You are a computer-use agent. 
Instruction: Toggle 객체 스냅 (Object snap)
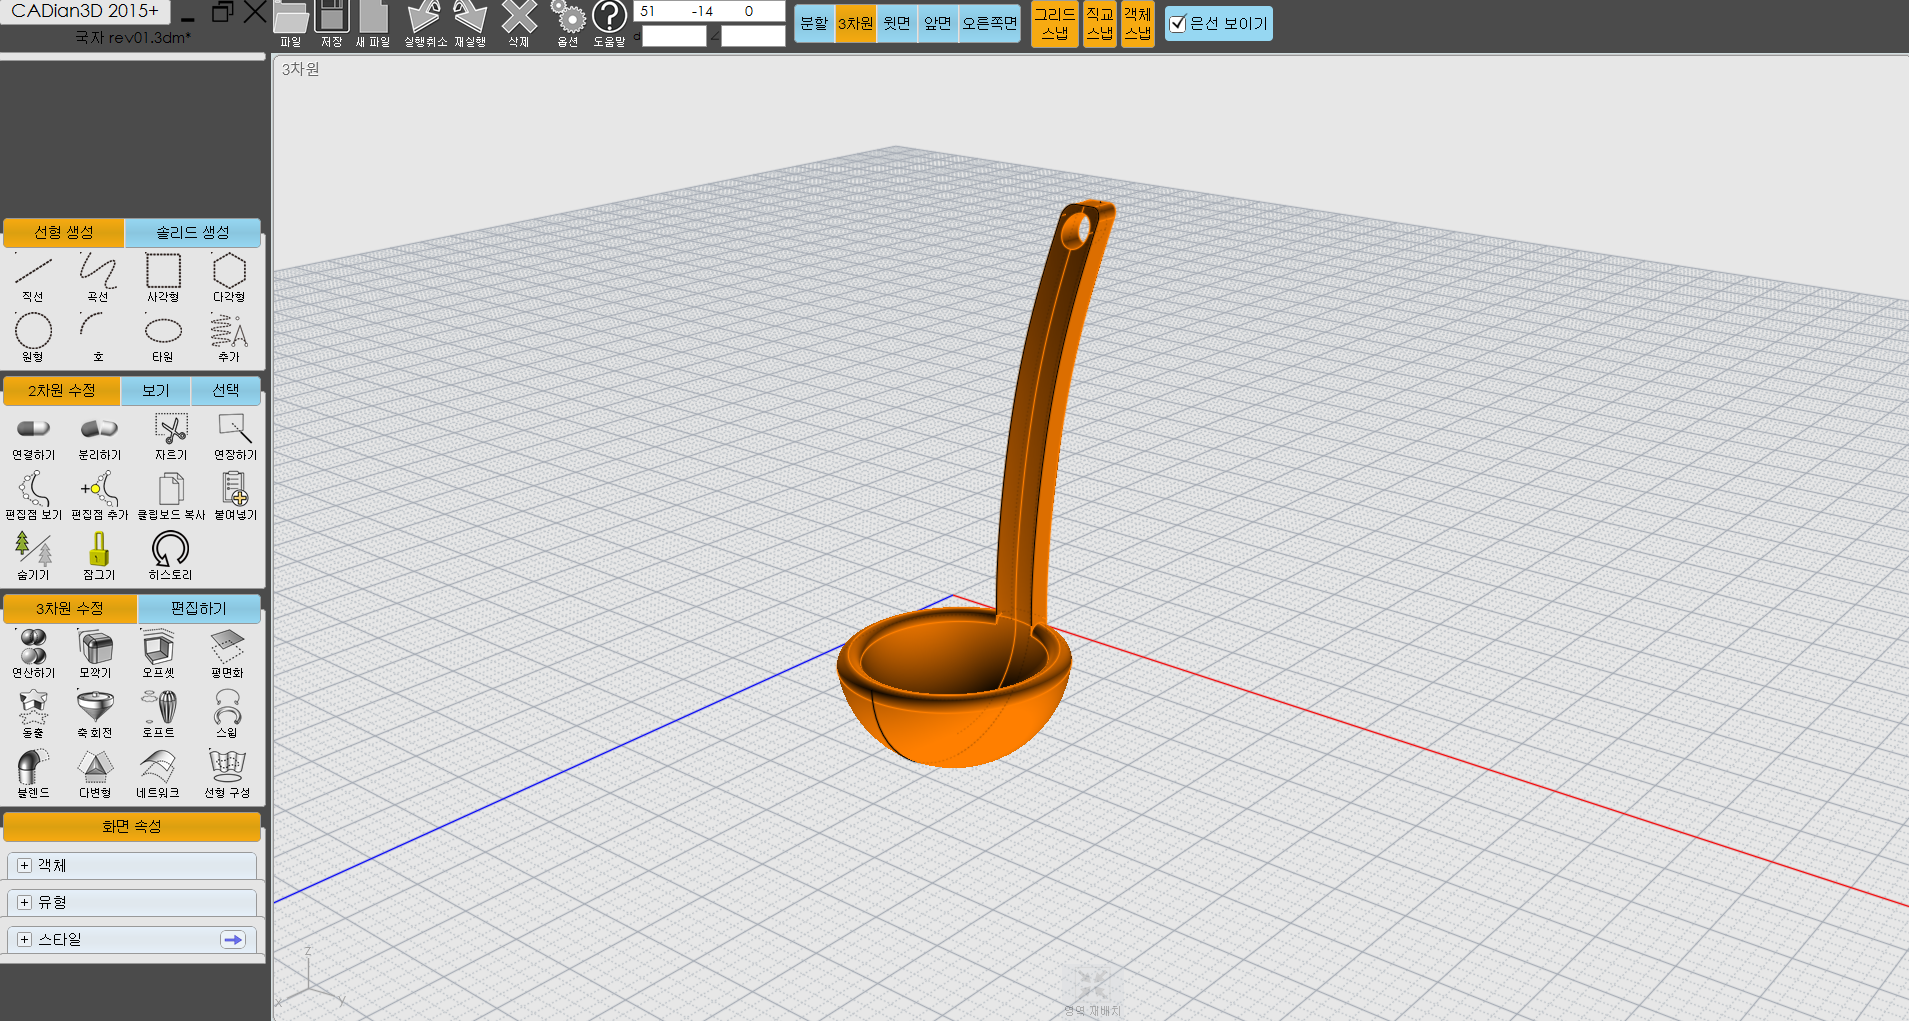[1137, 23]
